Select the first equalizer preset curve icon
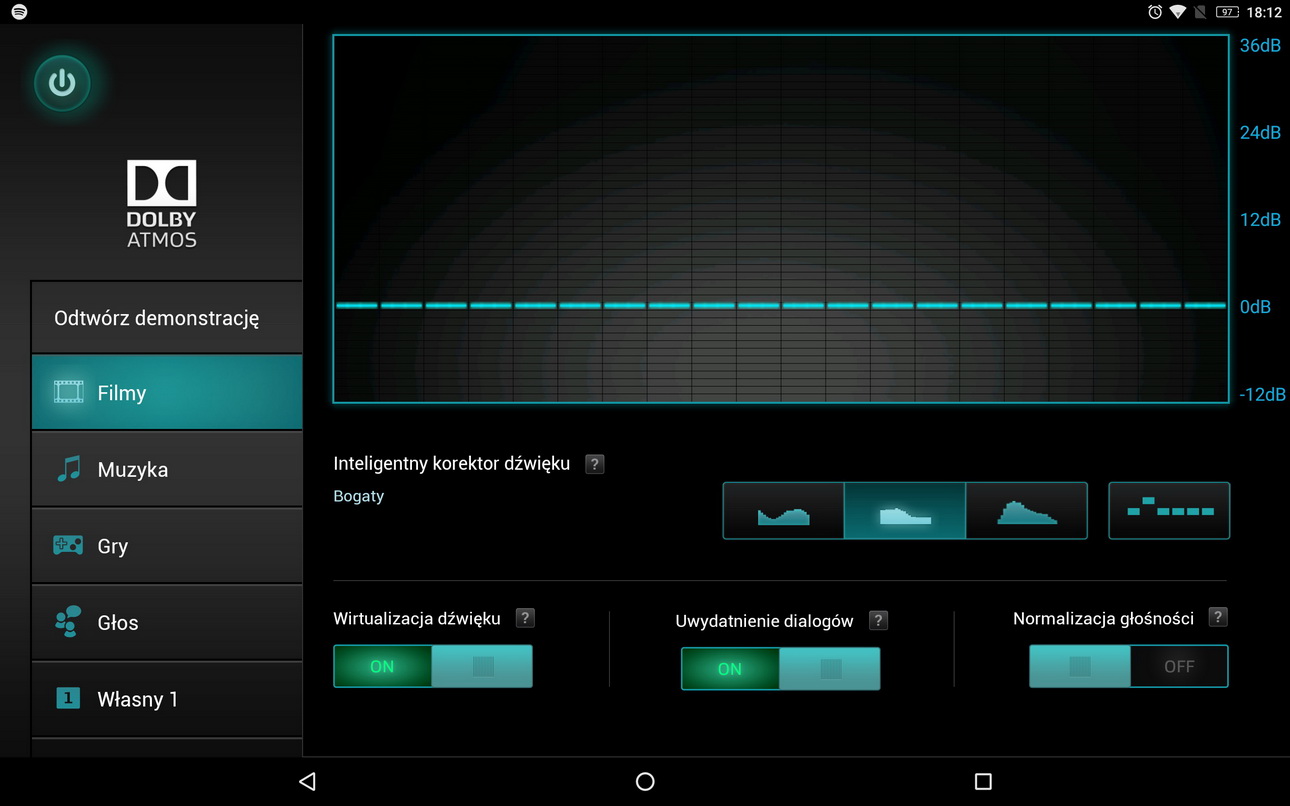The height and width of the screenshot is (806, 1290). click(783, 511)
